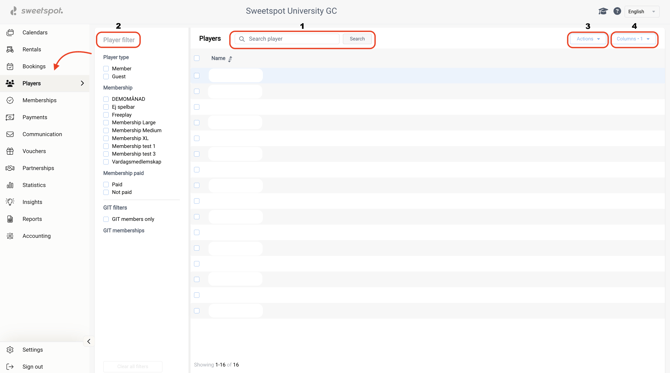Screen dimensions: 670x373
Task: Click the Partnerships handshake icon
Action: point(10,168)
